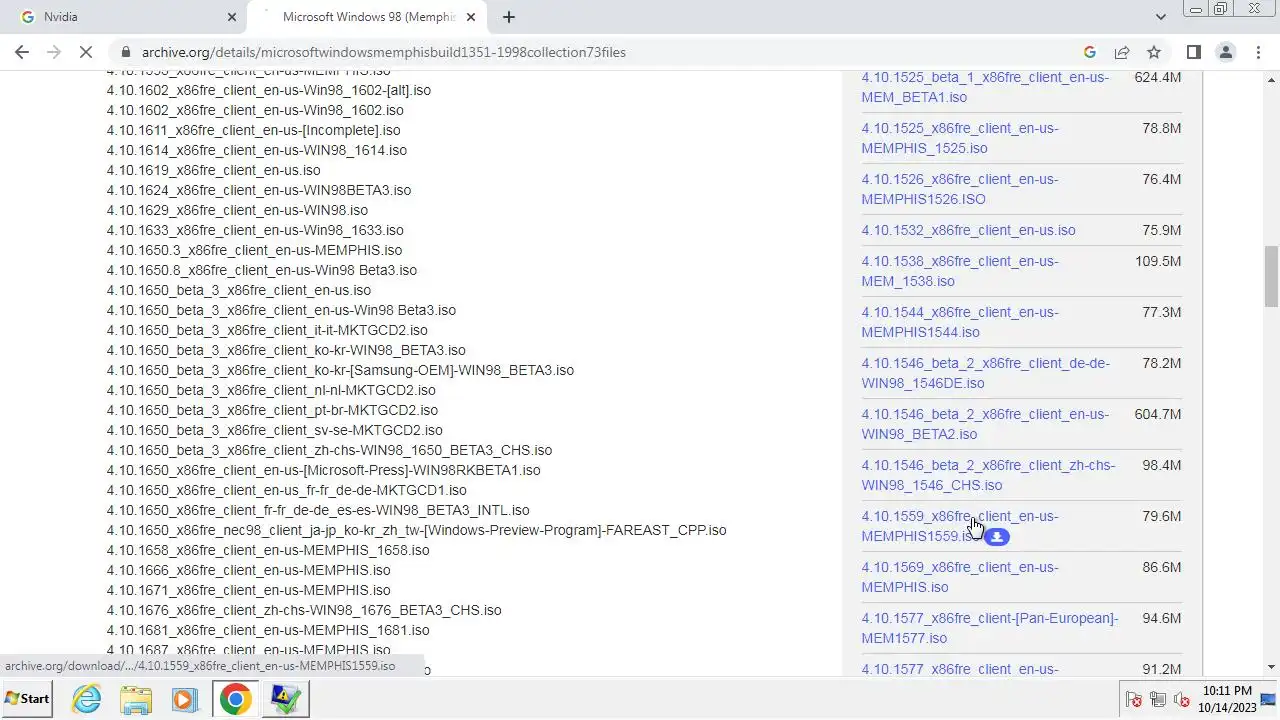Select text 4.10.1611 [Incomplete].iso
Image resolution: width=1280 pixels, height=720 pixels.
[253, 130]
